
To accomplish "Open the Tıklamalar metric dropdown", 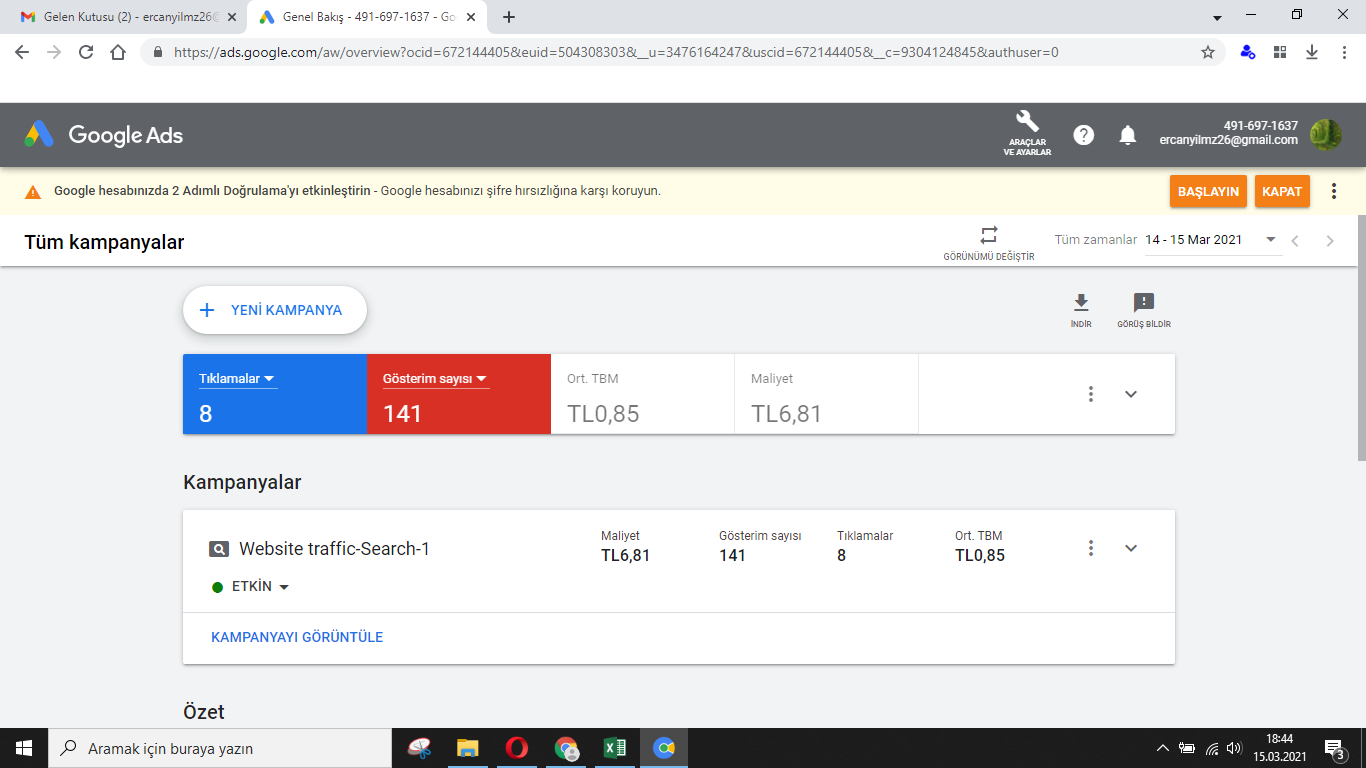I will [x=238, y=379].
